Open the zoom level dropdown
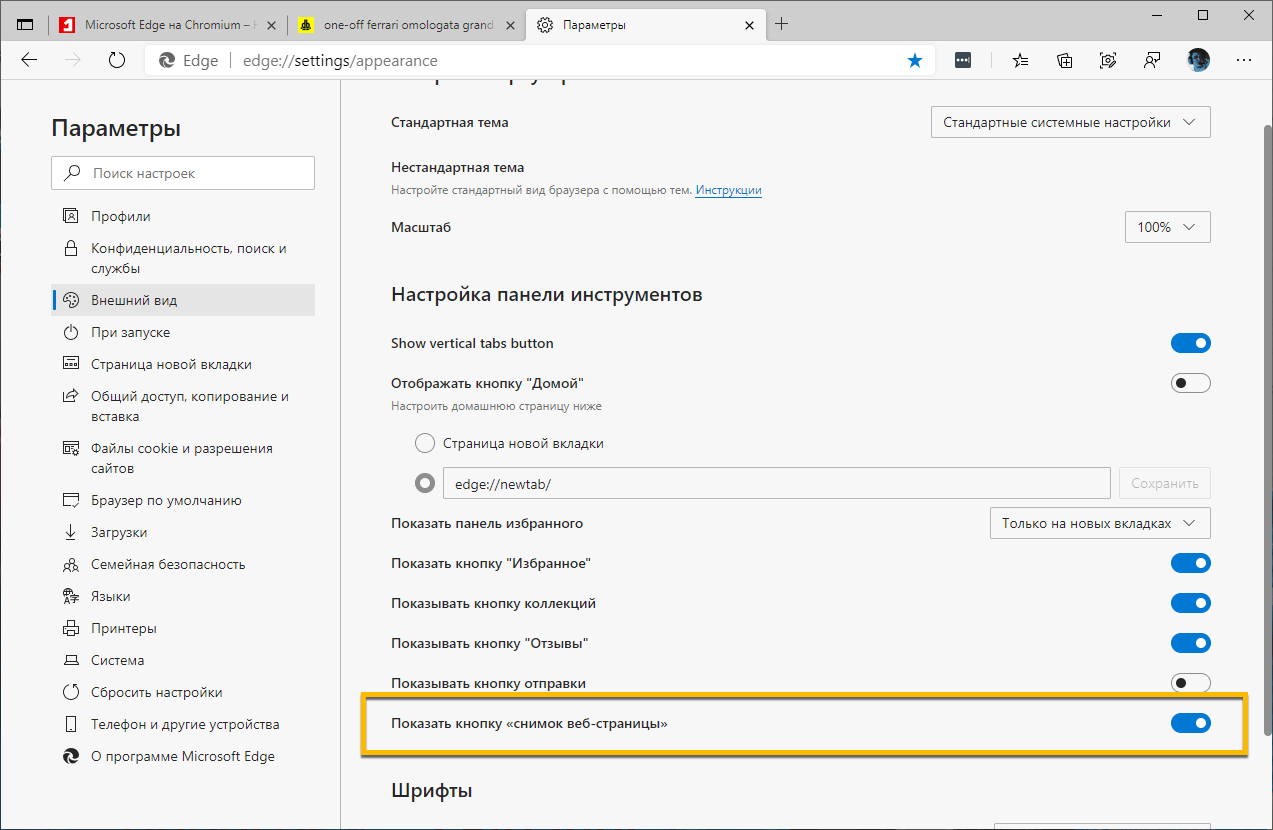Screen dimensions: 1273x830 click(1167, 226)
